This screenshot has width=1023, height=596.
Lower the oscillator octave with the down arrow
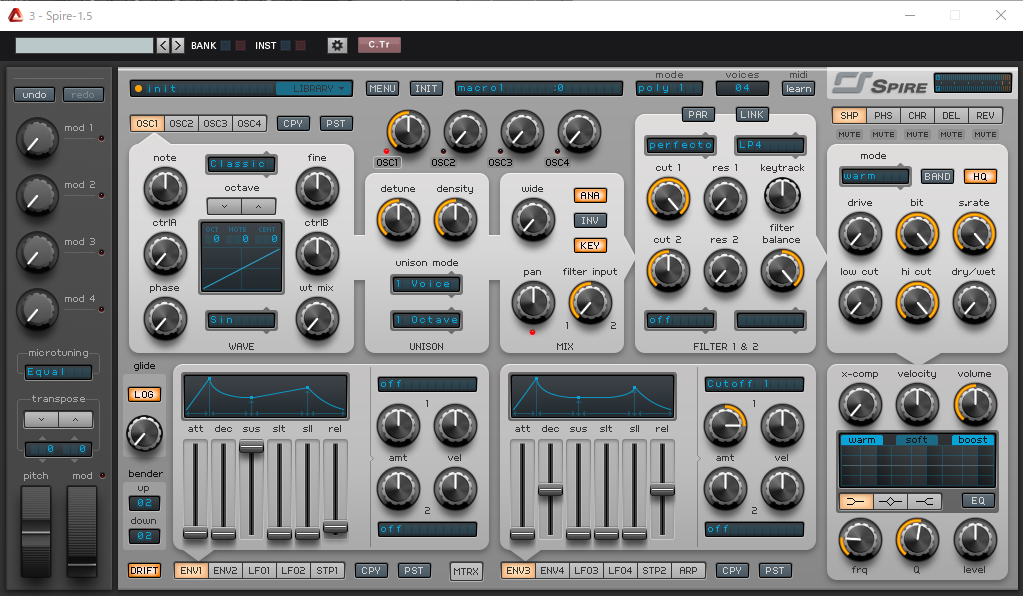tap(224, 207)
